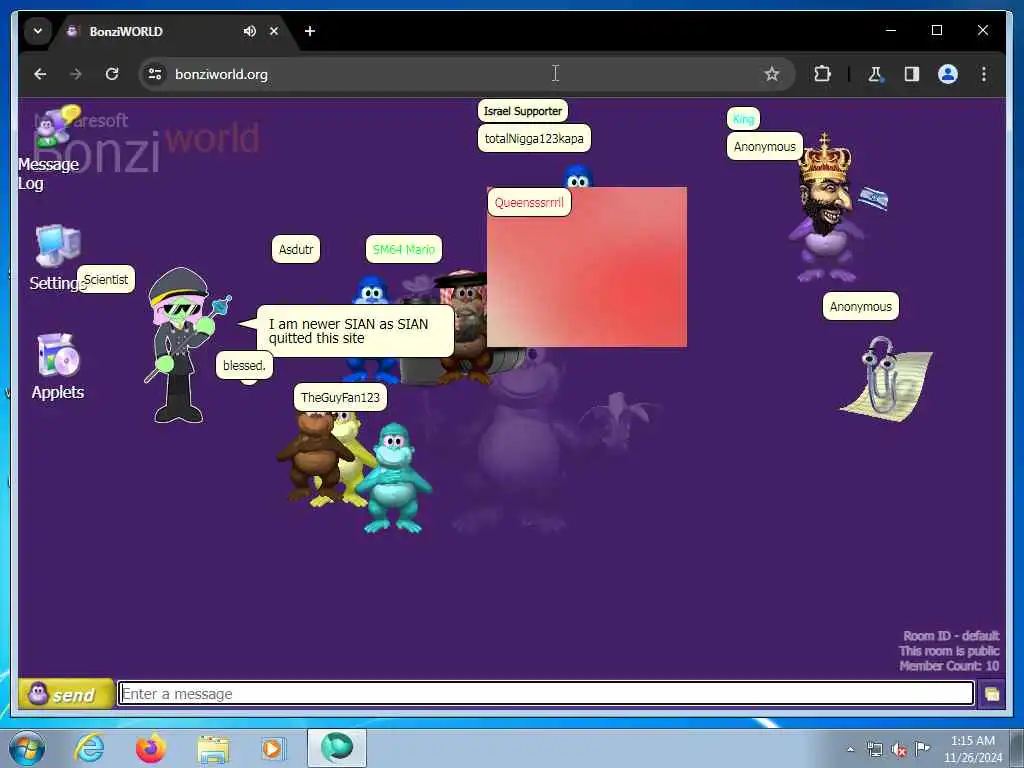Click the King crowned character

pos(829,208)
